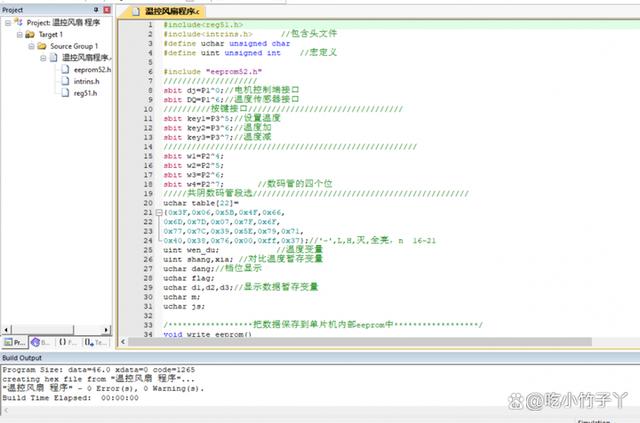Viewport: 640px width, 423px height.
Task: Select the Target 1 folder icon
Action: (x=30, y=34)
